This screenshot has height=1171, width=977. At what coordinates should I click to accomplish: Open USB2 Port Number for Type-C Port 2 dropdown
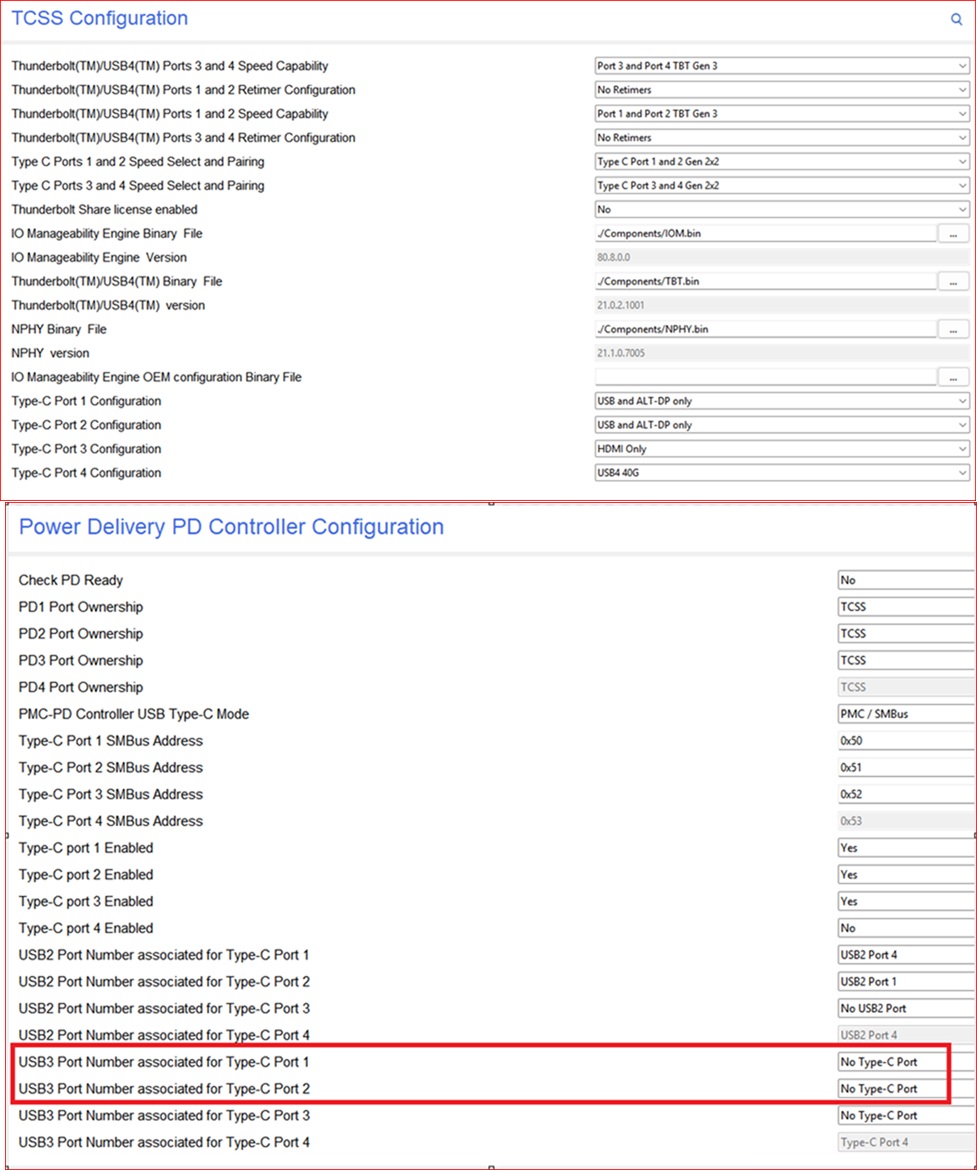pyautogui.click(x=905, y=982)
